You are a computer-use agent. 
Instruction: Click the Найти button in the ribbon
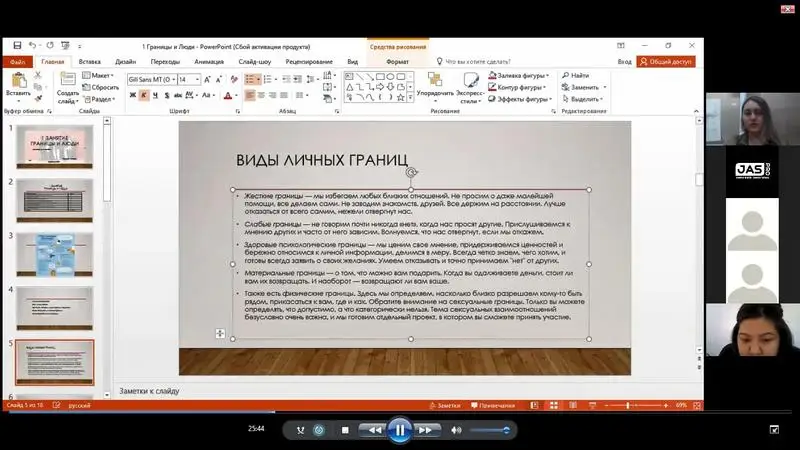[575, 76]
